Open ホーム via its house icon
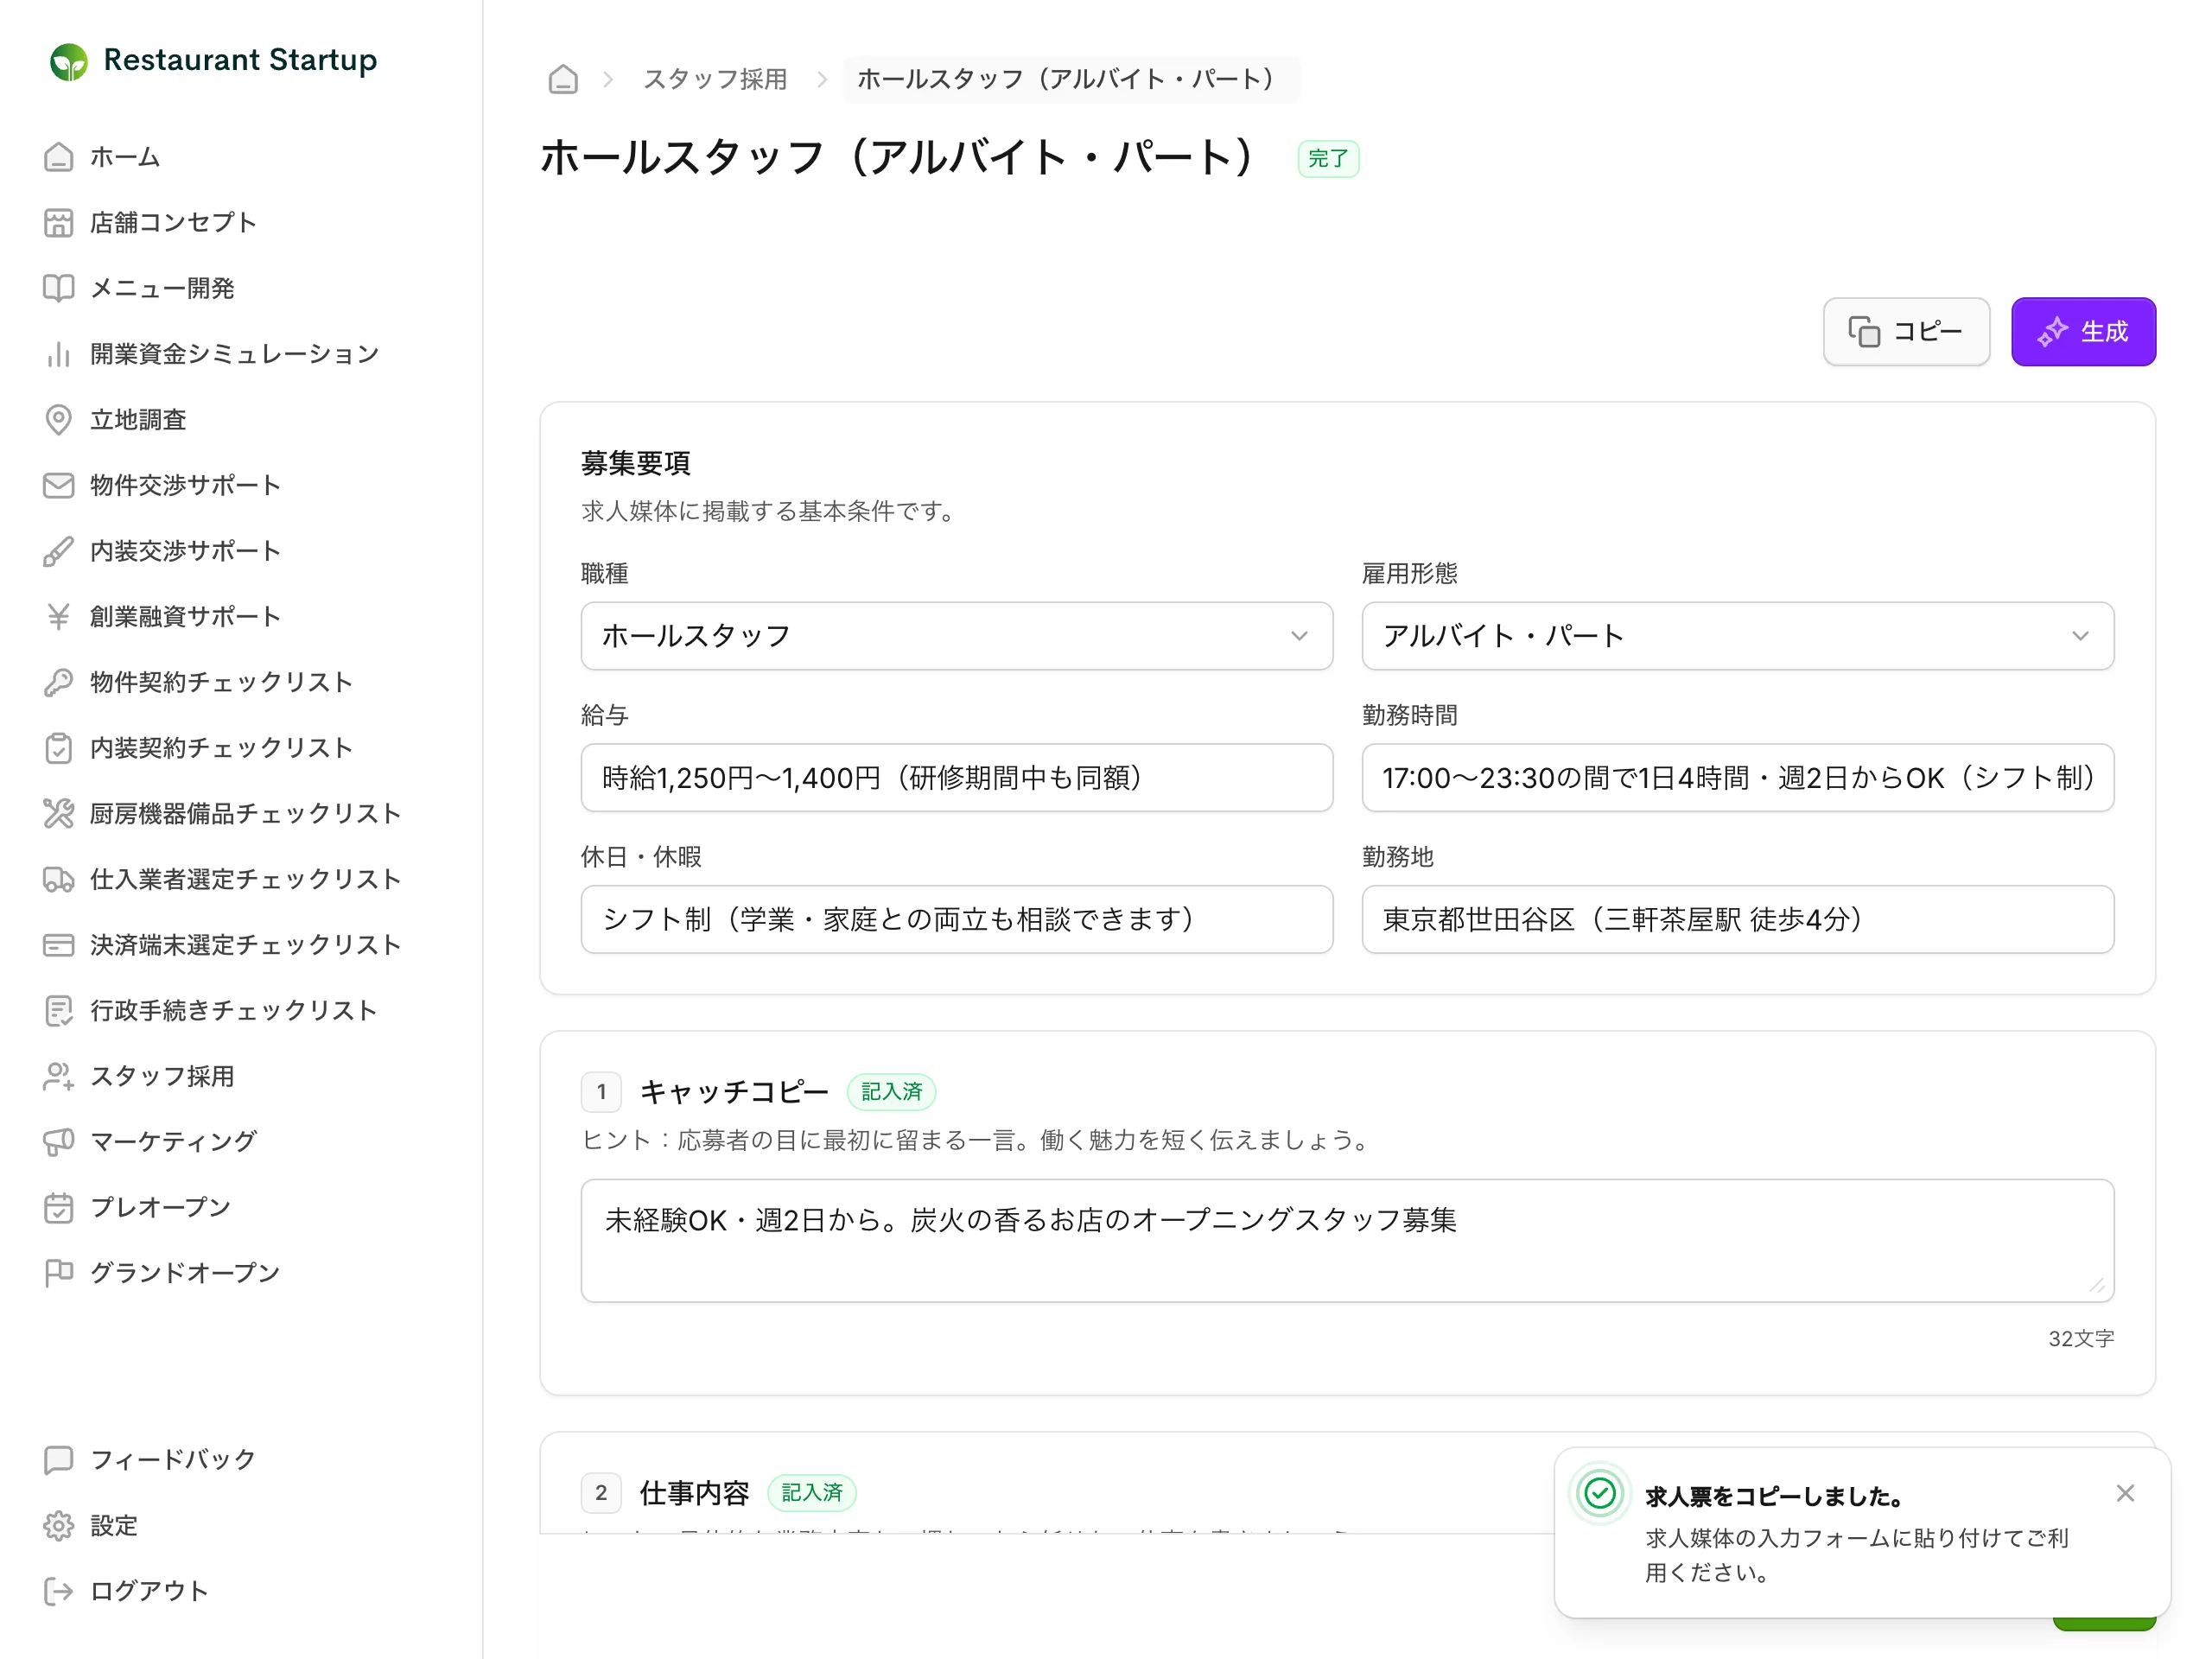This screenshot has height=1659, width=2212. pyautogui.click(x=59, y=157)
